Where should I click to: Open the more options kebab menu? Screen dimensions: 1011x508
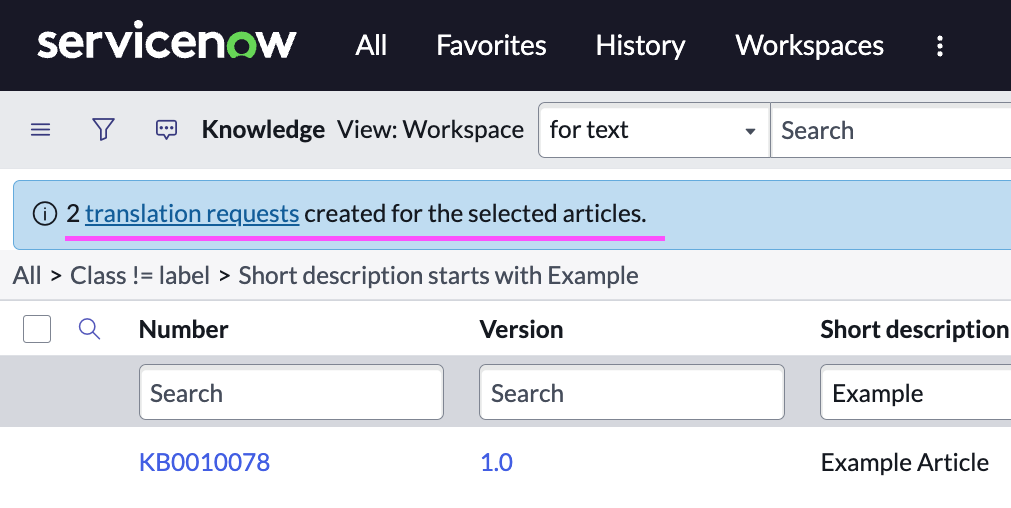tap(939, 46)
